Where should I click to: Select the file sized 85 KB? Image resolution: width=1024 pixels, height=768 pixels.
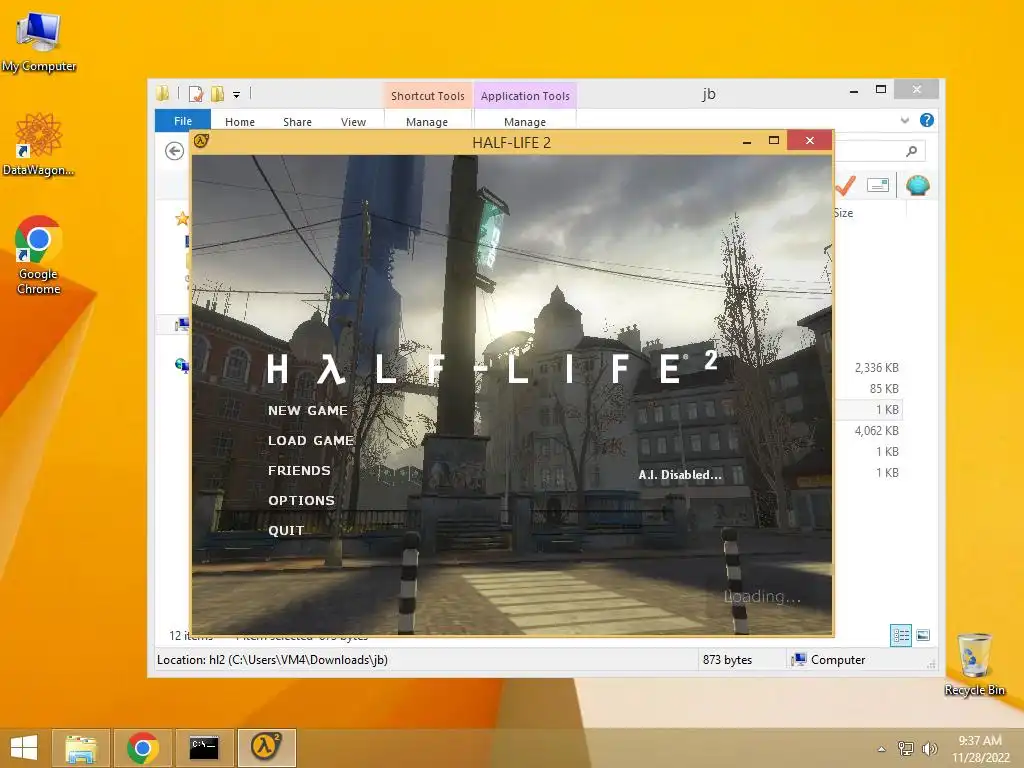click(884, 389)
